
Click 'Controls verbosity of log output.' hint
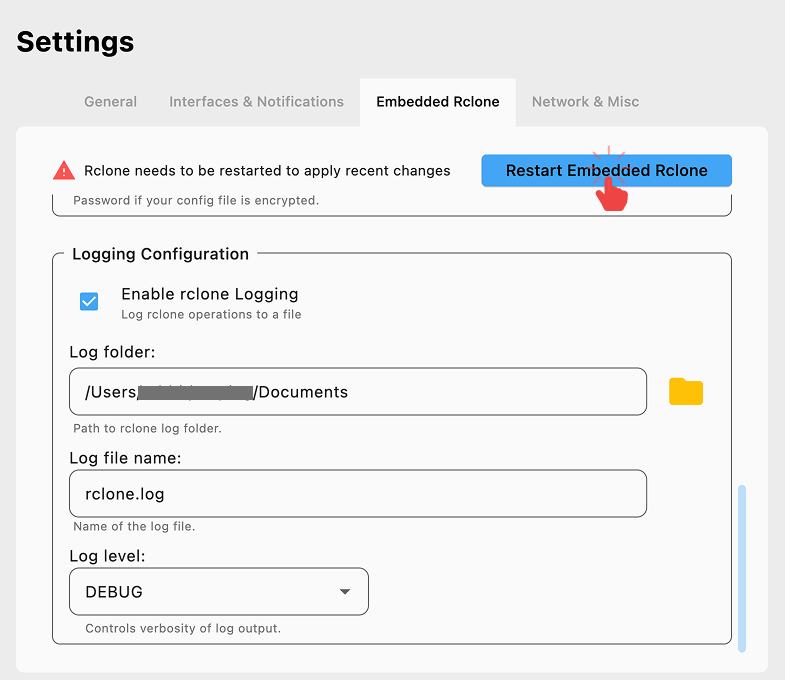183,628
